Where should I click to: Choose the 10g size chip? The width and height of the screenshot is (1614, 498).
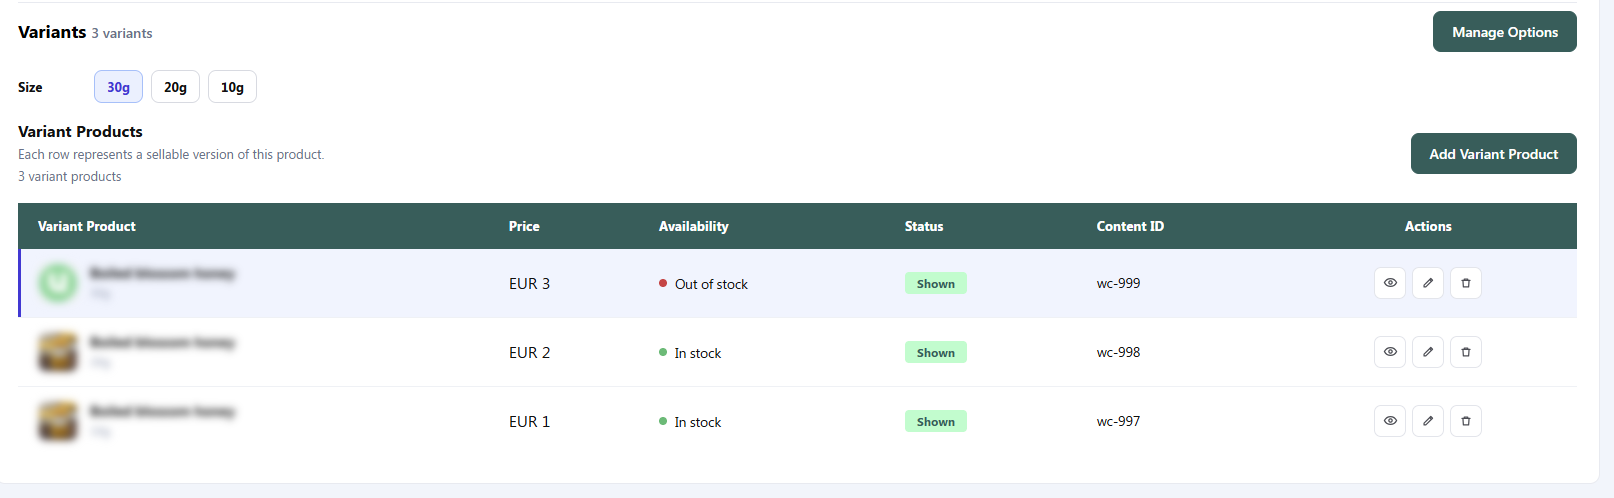[232, 87]
